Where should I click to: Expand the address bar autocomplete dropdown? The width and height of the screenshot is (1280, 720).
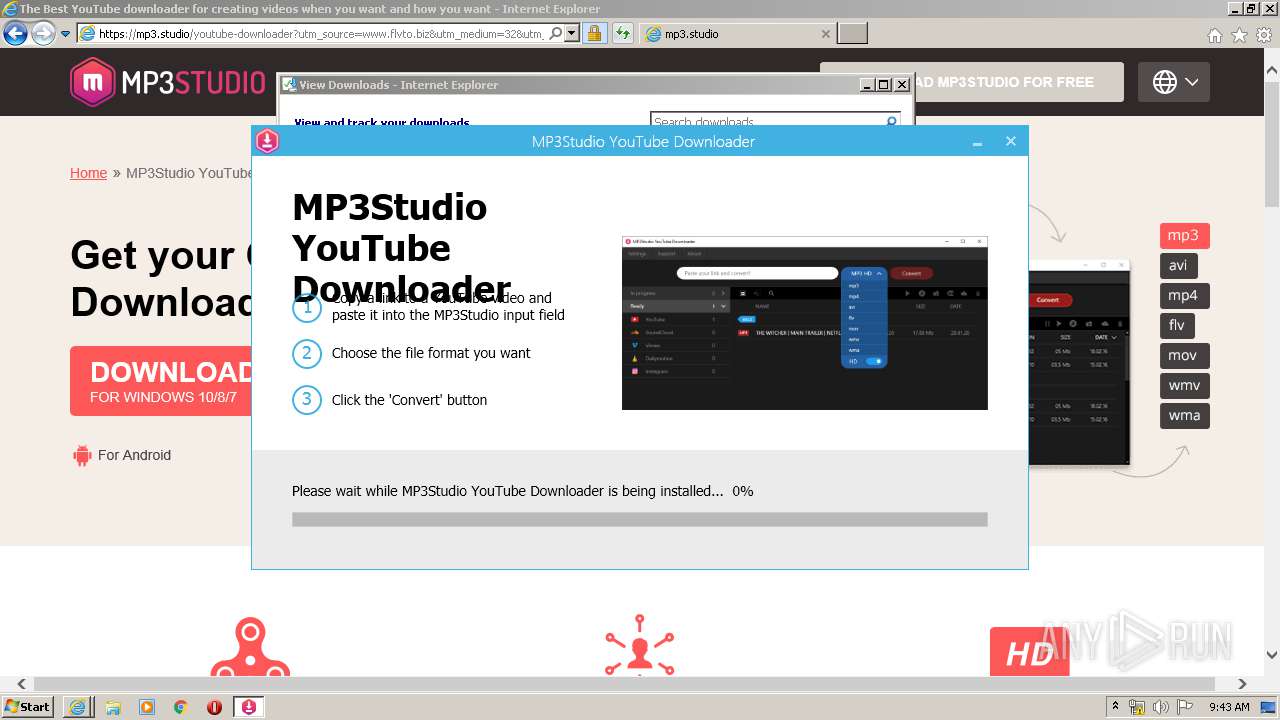coord(572,33)
